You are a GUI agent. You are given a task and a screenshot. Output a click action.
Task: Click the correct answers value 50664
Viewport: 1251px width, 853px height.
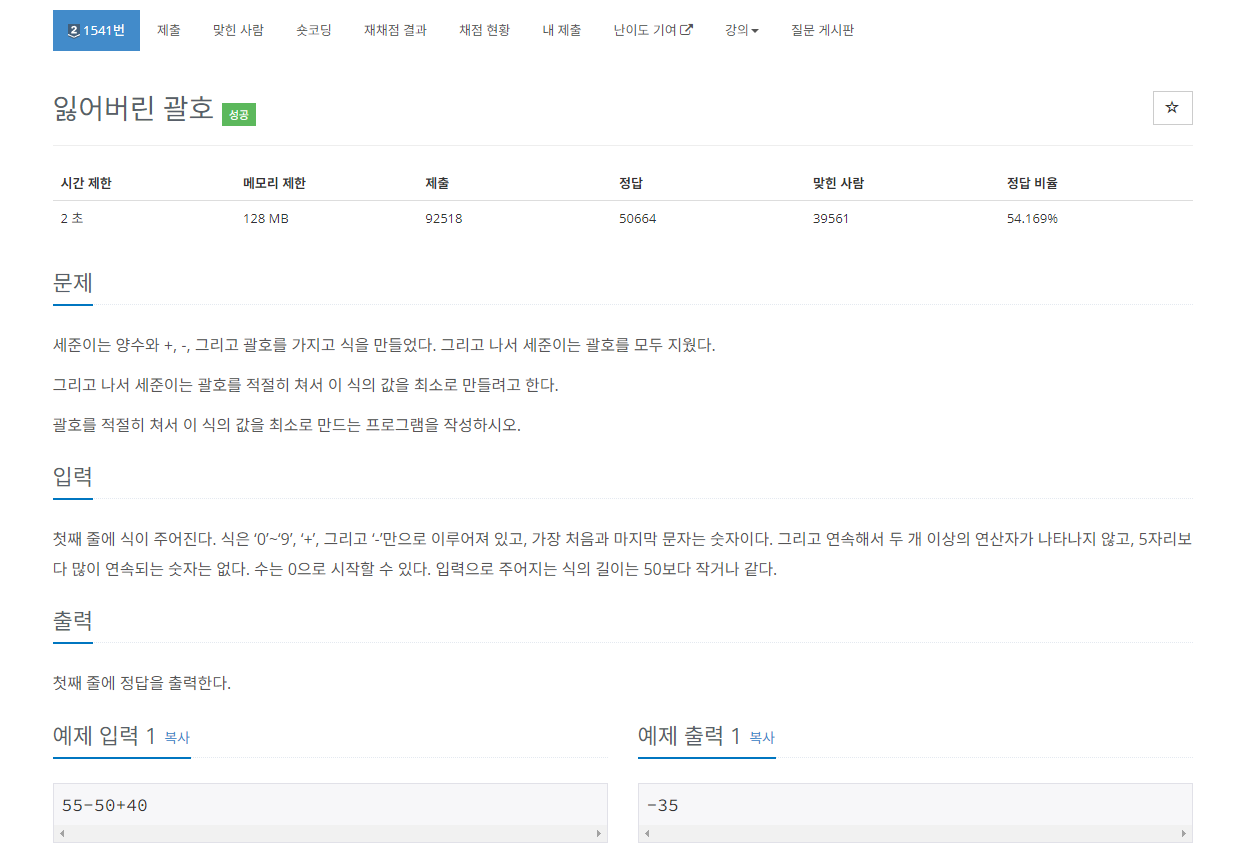pos(638,218)
